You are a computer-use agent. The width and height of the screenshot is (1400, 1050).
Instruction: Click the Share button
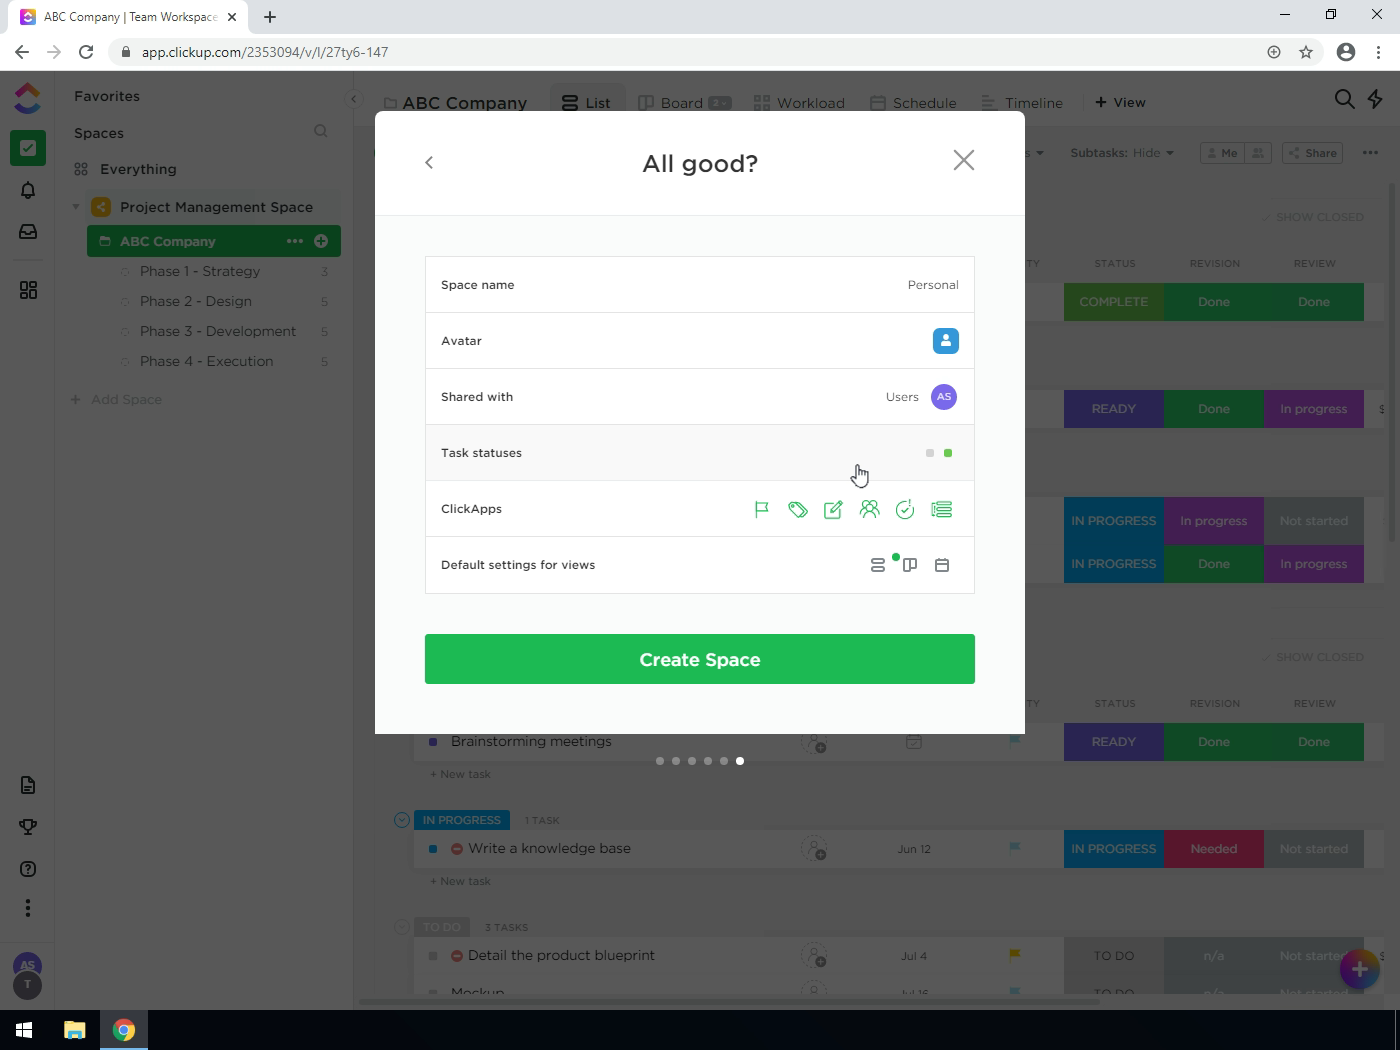coord(1313,153)
